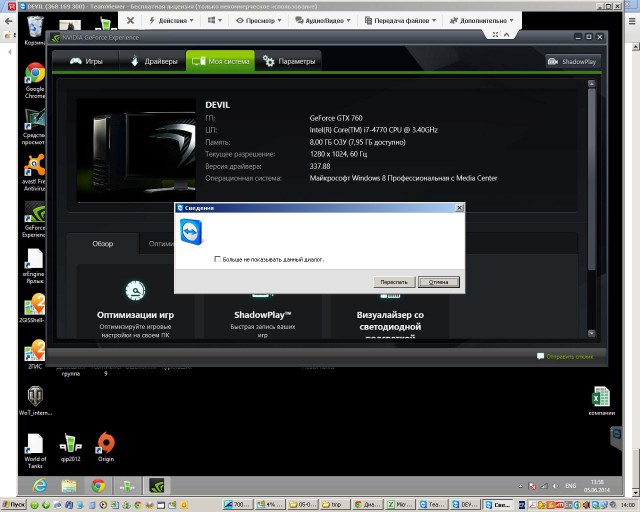Open Internet Explorer on the remote taskbar
The height and width of the screenshot is (512, 640).
coord(40,485)
